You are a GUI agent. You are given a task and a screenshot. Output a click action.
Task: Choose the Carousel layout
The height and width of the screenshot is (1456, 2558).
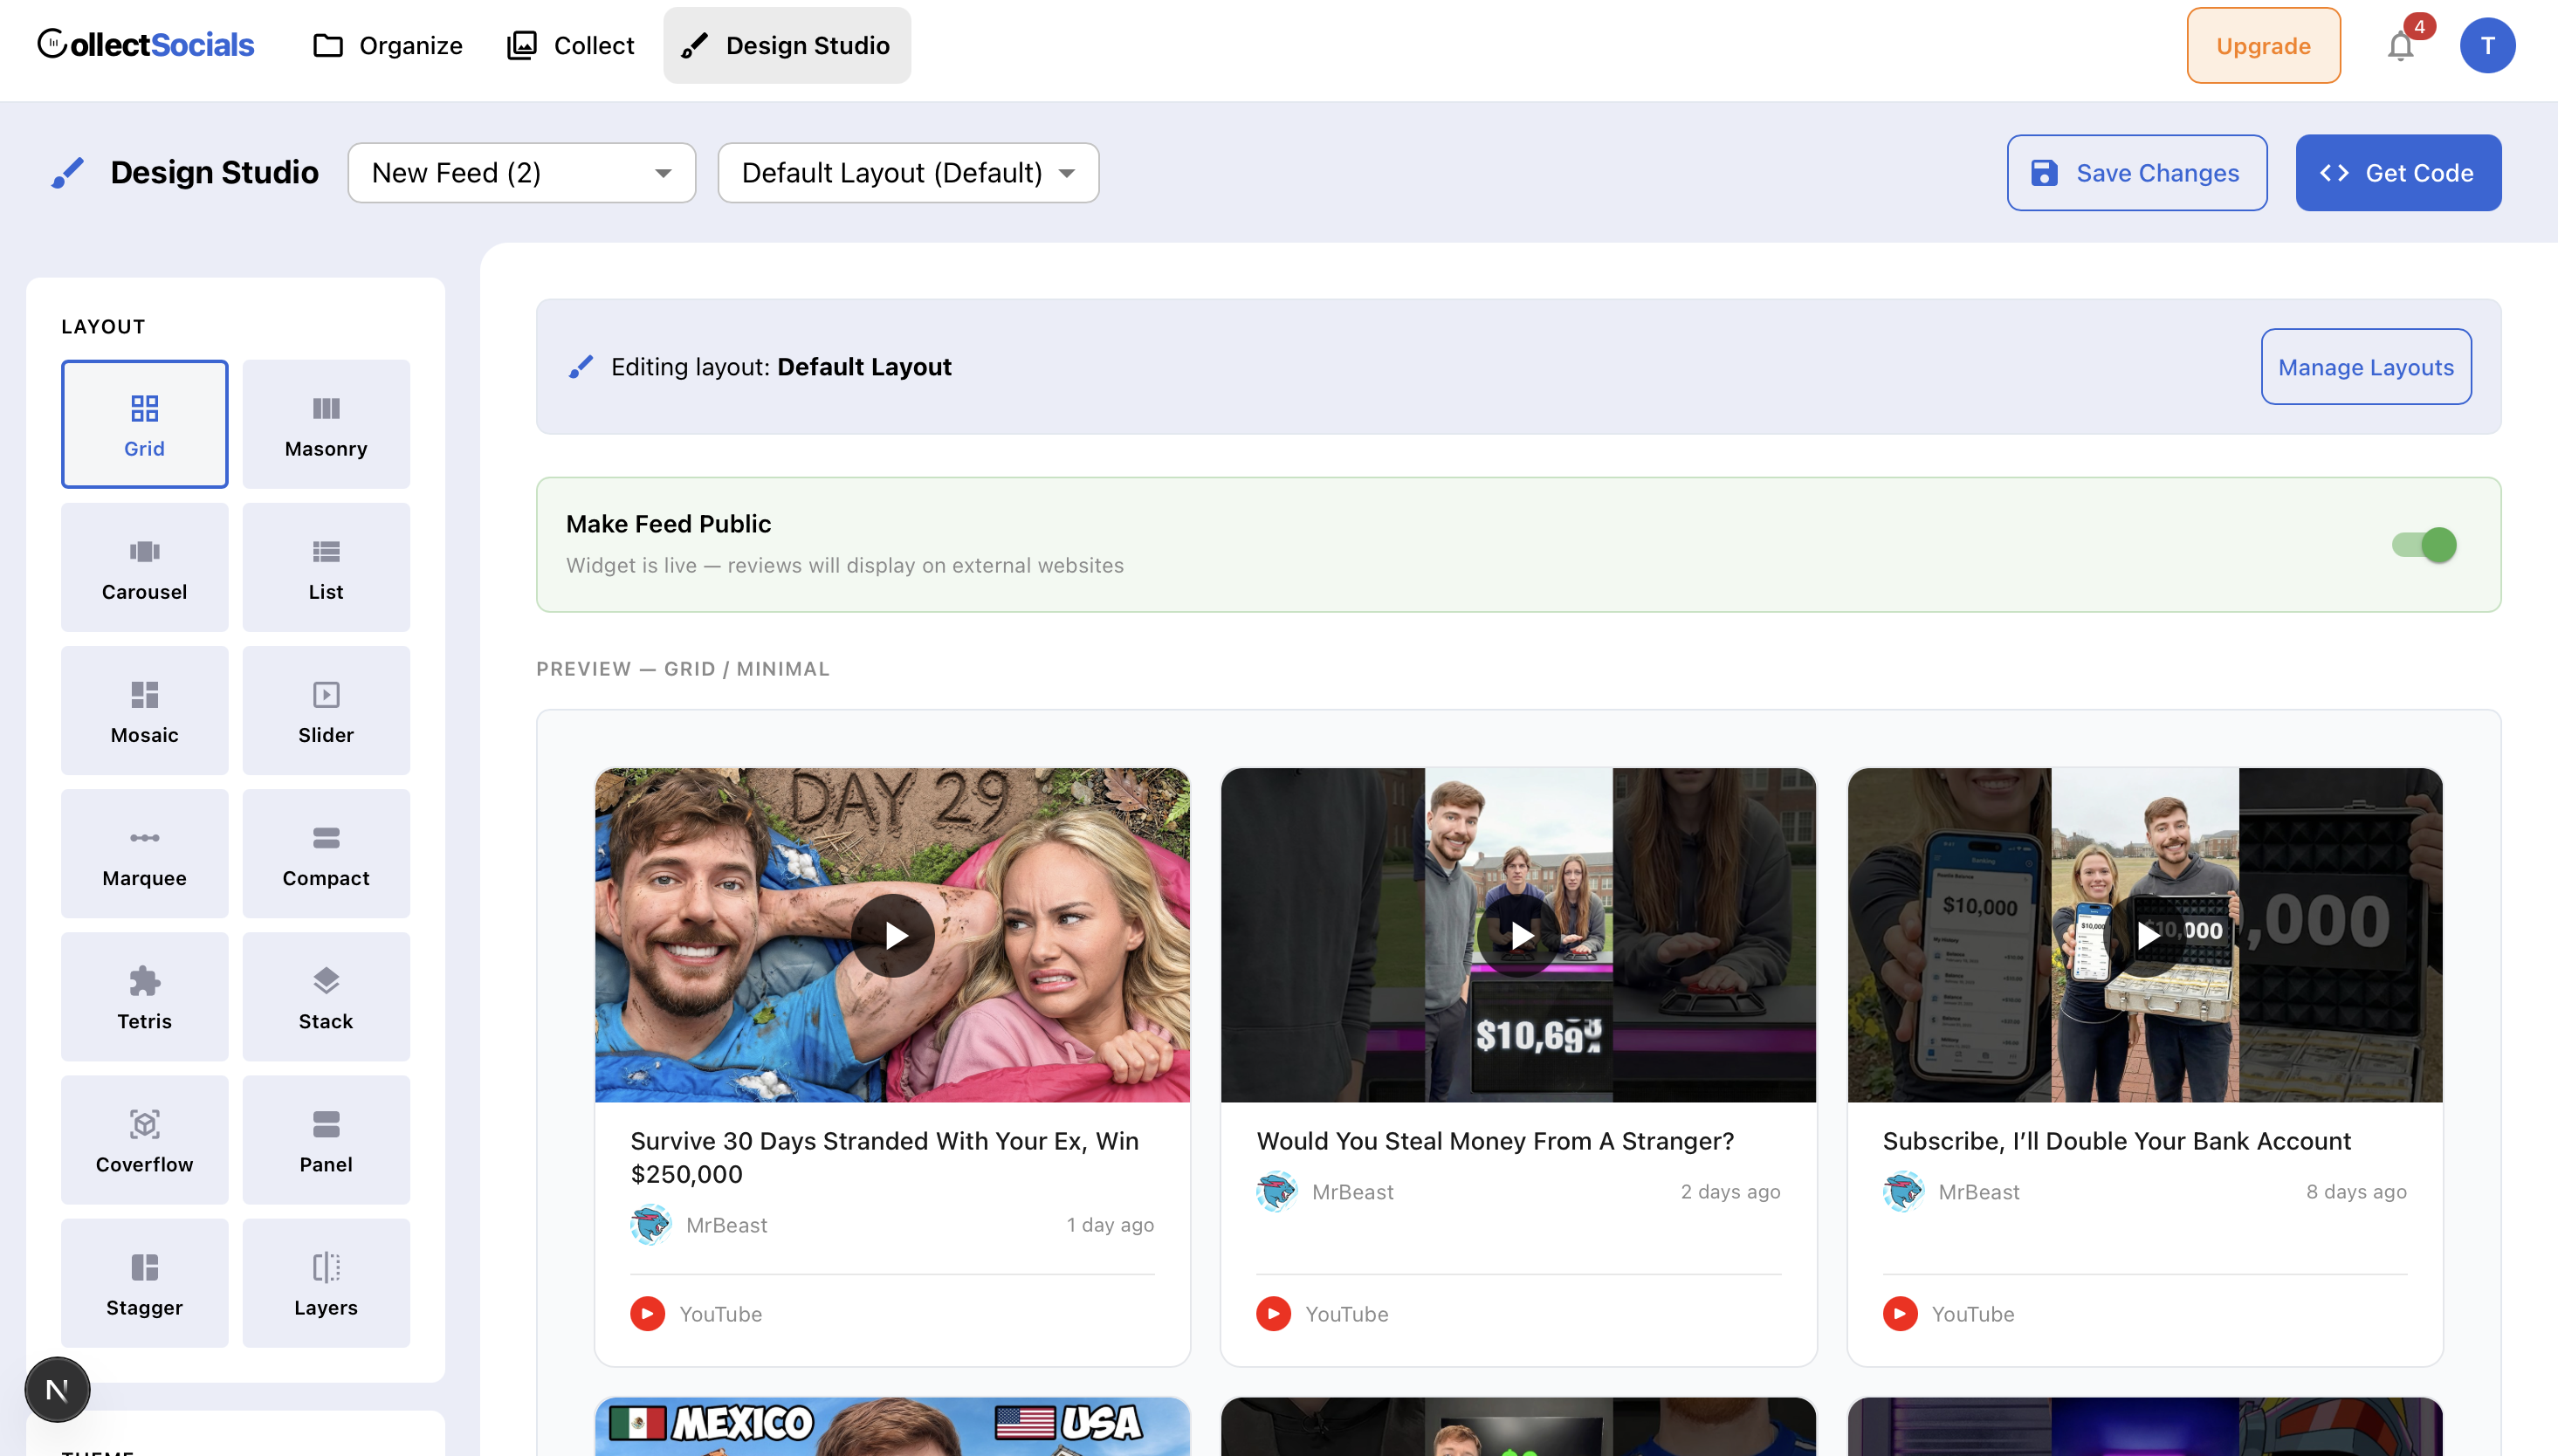[144, 567]
